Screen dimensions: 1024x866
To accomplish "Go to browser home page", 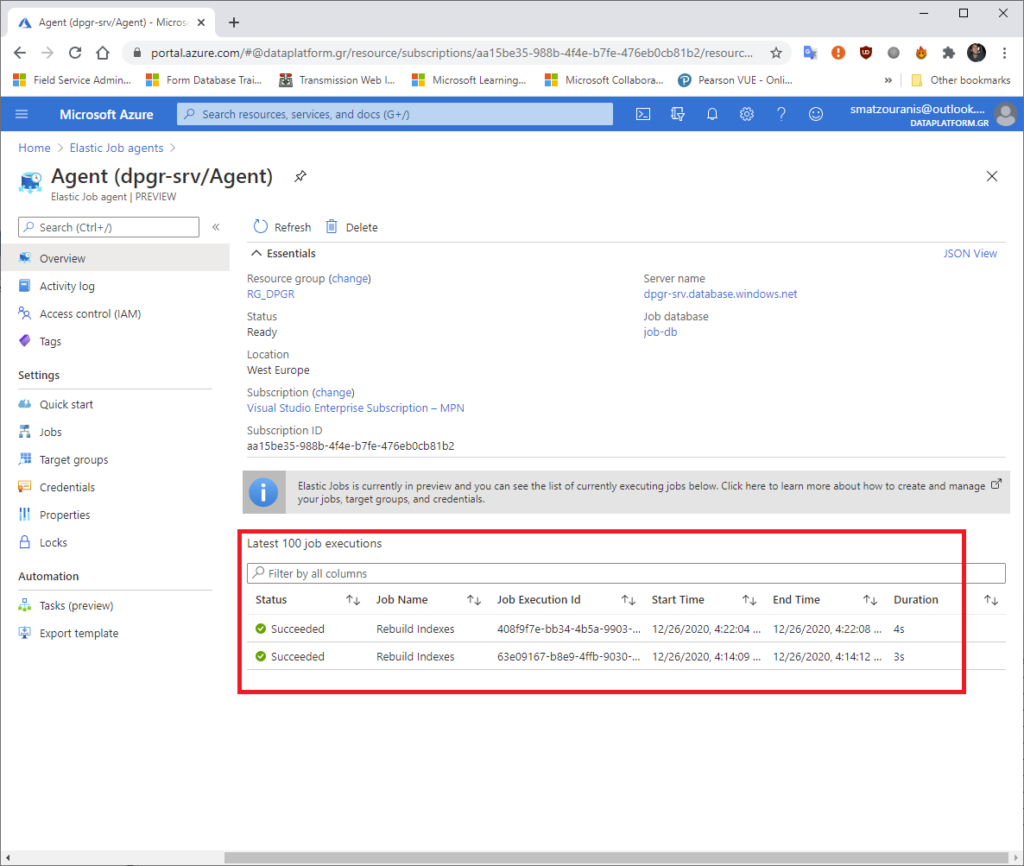I will [x=103, y=52].
